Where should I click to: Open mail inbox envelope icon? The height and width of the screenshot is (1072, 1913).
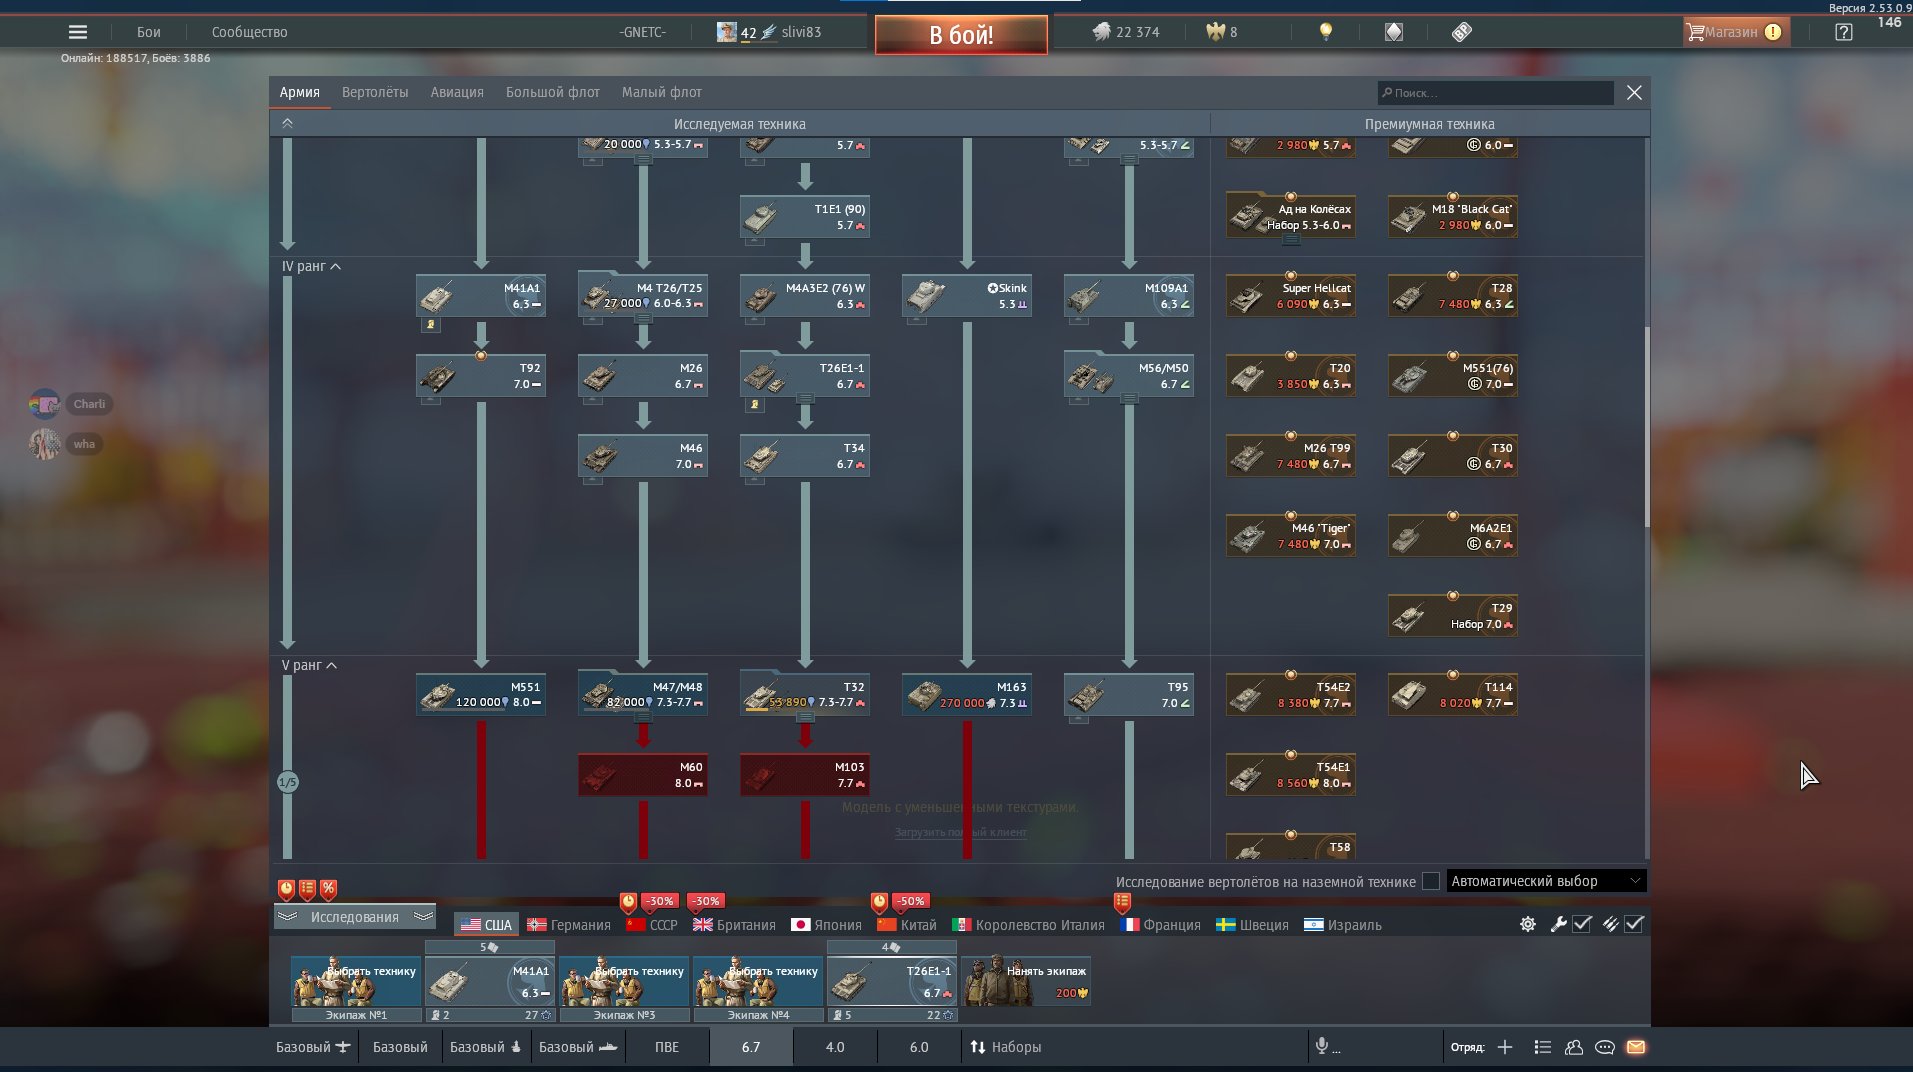[x=1636, y=1047]
